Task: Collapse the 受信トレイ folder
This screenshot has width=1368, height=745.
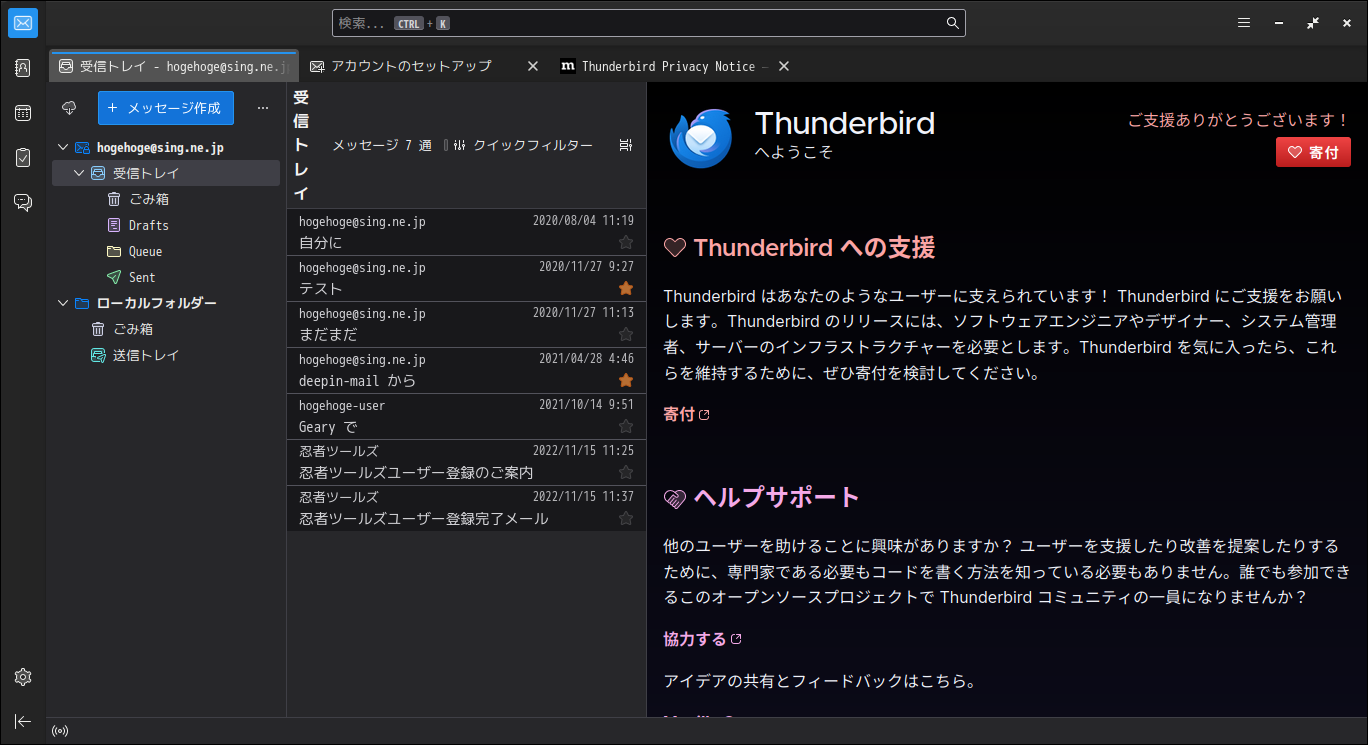Action: click(x=79, y=173)
